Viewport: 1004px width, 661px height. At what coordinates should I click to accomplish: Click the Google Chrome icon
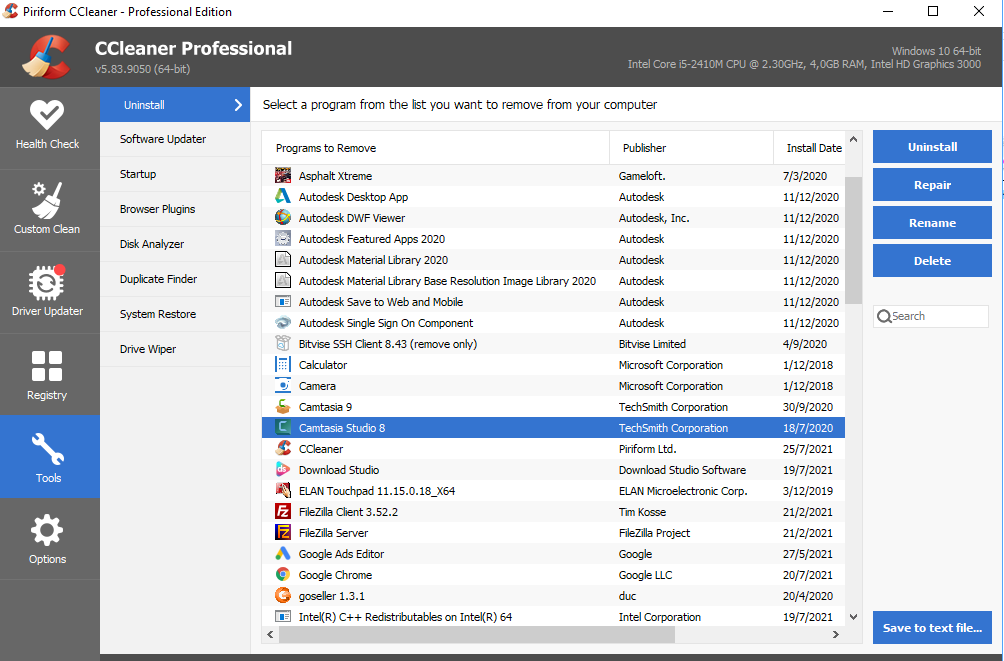(x=282, y=575)
